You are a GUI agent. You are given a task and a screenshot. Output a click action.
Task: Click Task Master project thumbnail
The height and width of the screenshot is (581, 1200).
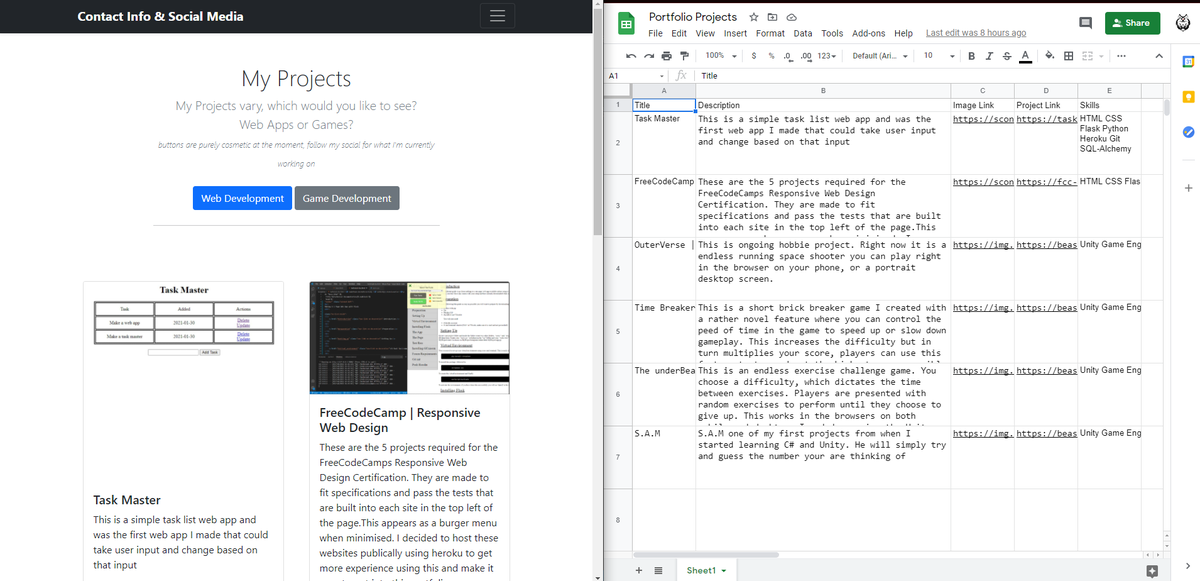coord(184,320)
